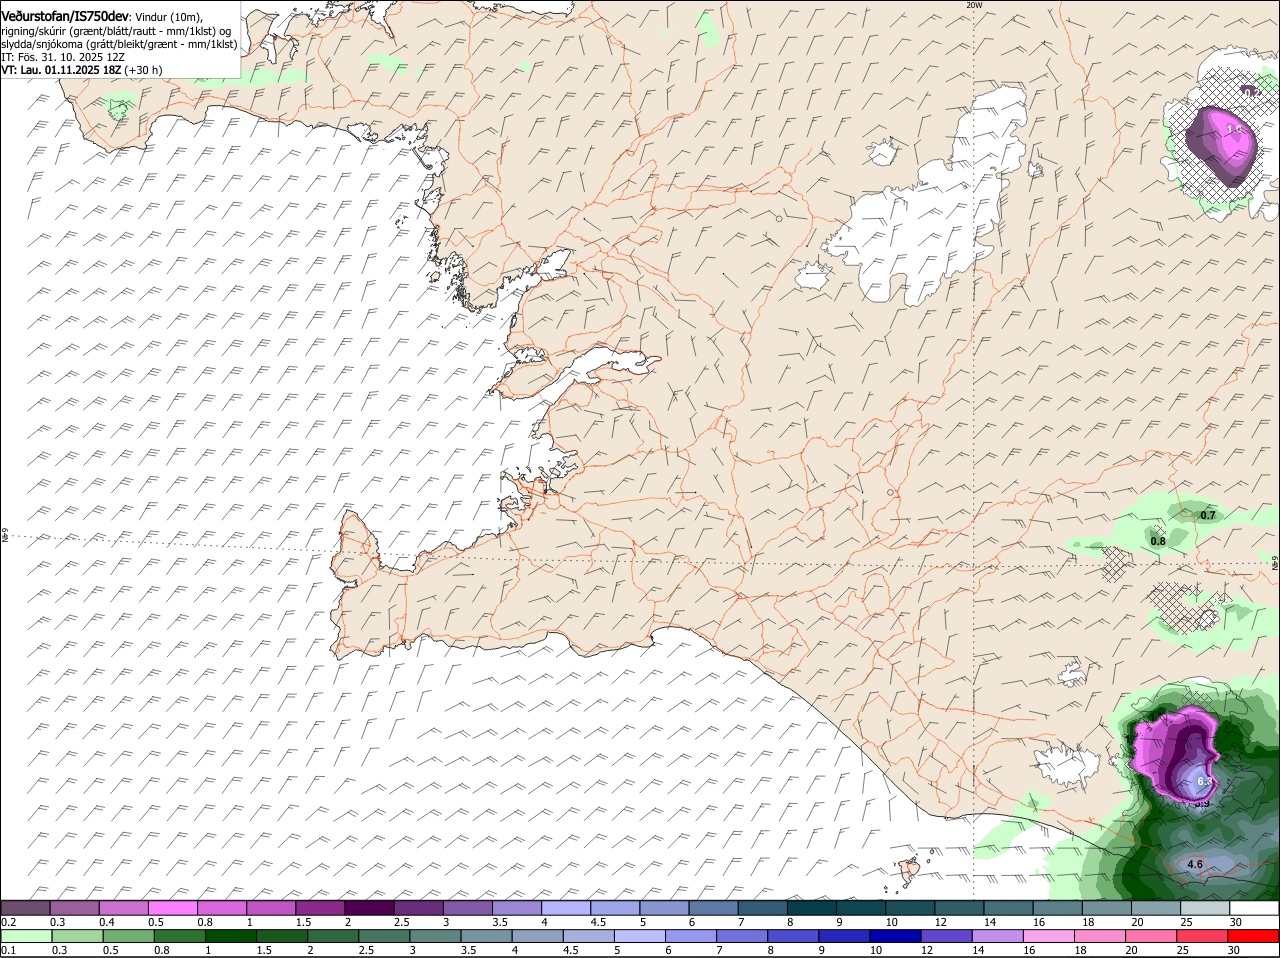Click the white '6.3' value inside the purple blob
This screenshot has height=958, width=1280.
(1203, 781)
